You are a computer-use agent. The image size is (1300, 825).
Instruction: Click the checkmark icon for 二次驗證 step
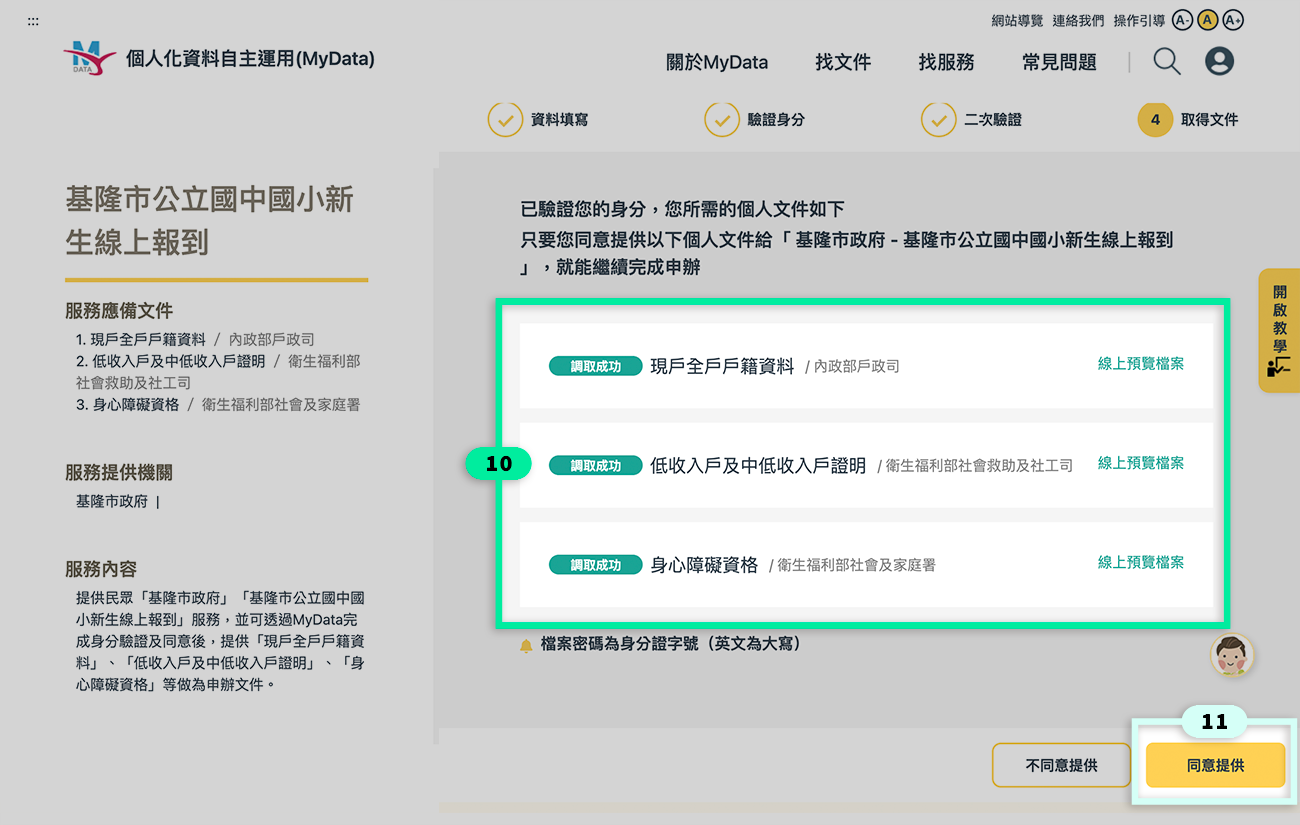tap(938, 120)
